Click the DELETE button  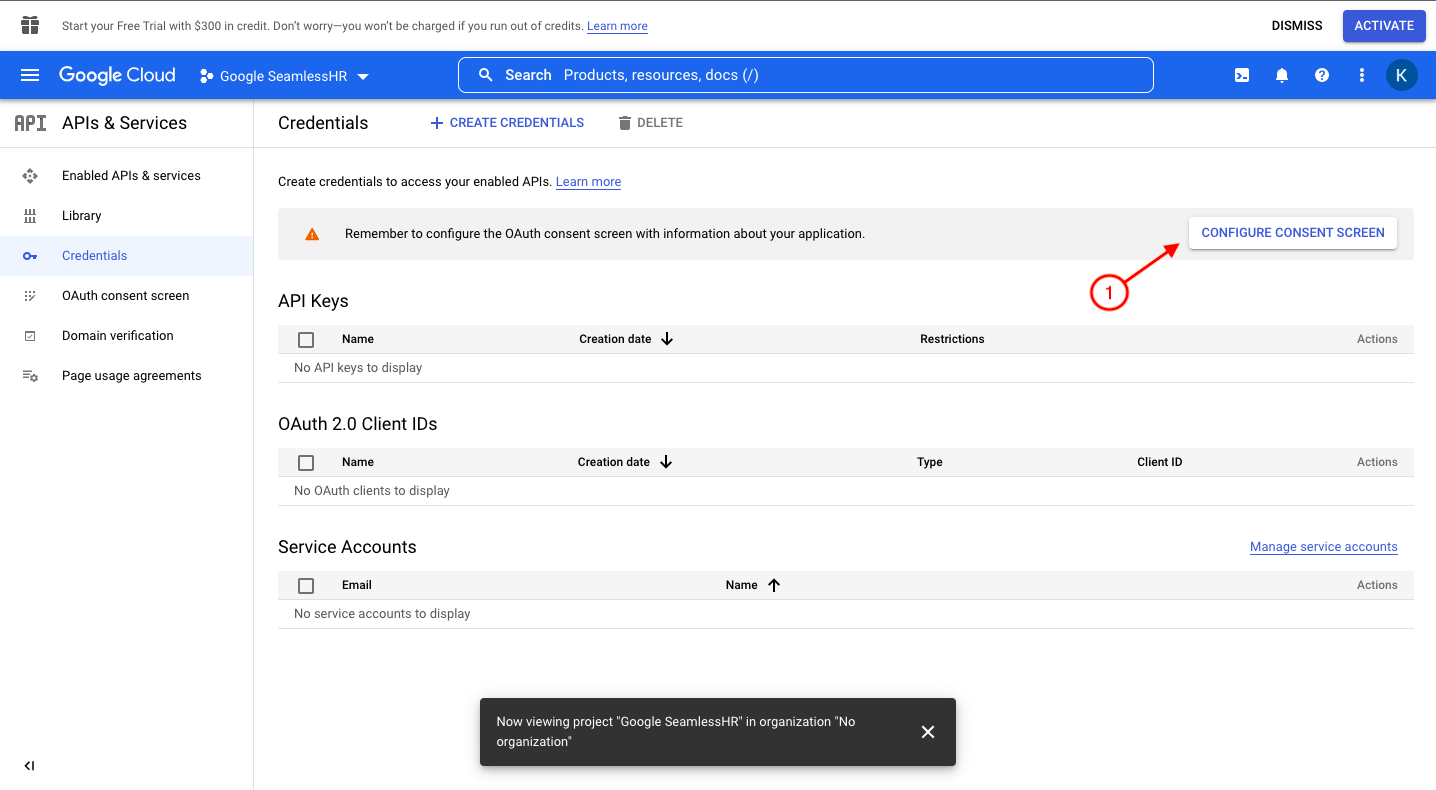tap(650, 123)
